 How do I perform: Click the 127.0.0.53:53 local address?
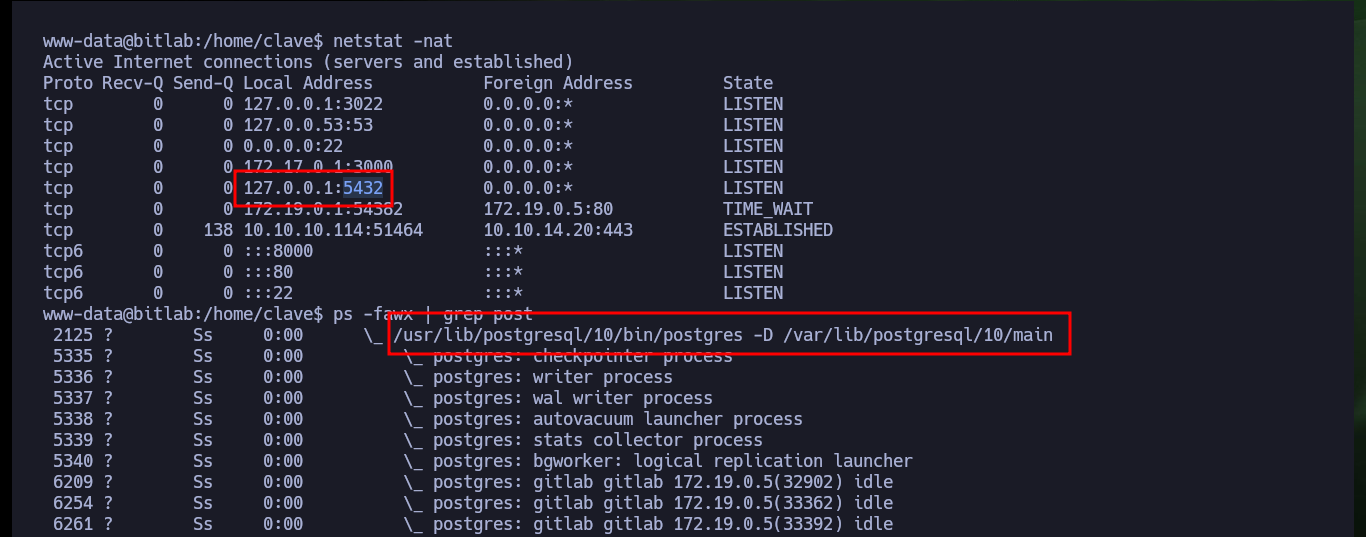pos(308,125)
